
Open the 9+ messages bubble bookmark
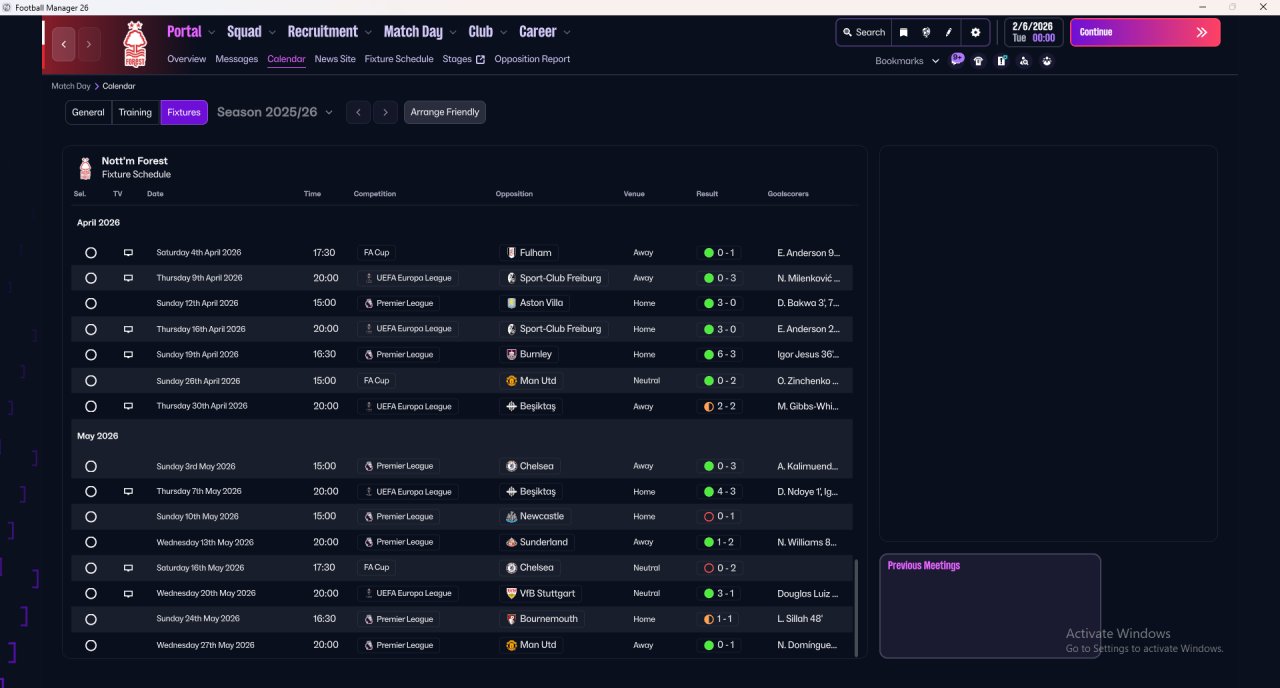(957, 60)
